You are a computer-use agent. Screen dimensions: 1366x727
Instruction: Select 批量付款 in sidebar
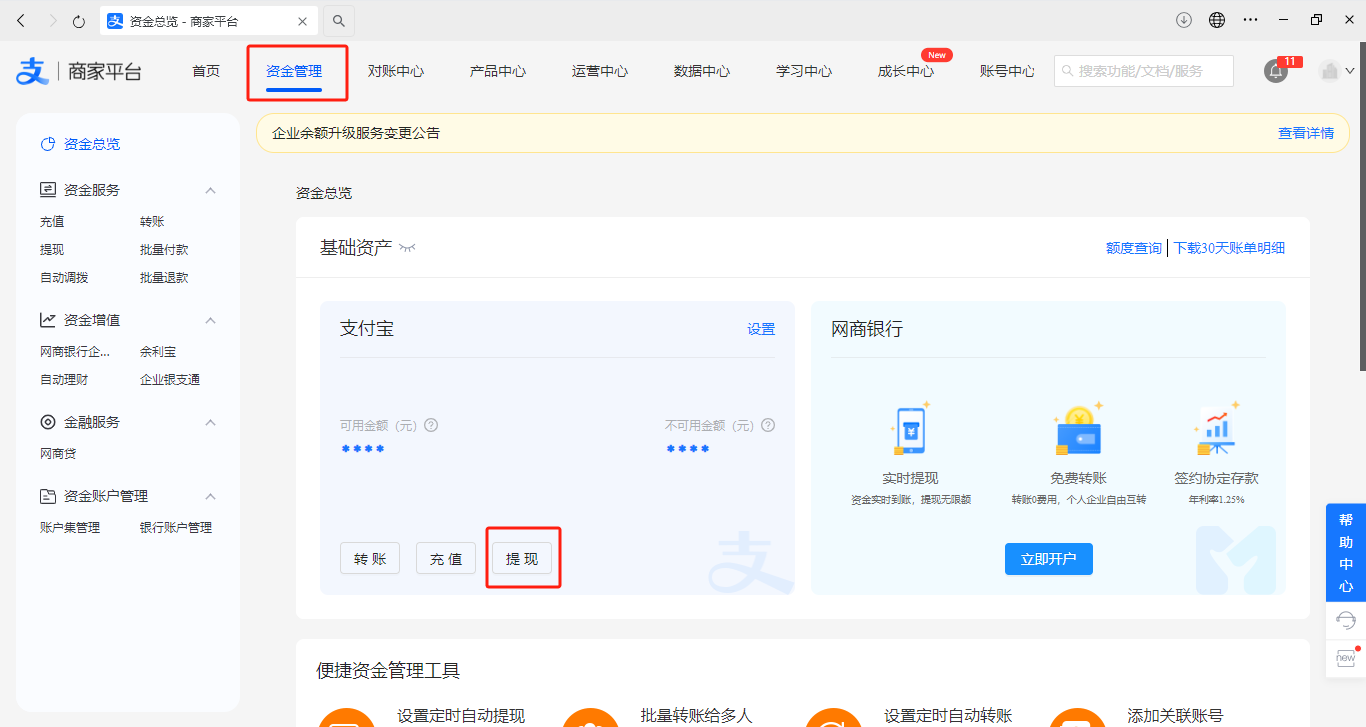pyautogui.click(x=164, y=250)
